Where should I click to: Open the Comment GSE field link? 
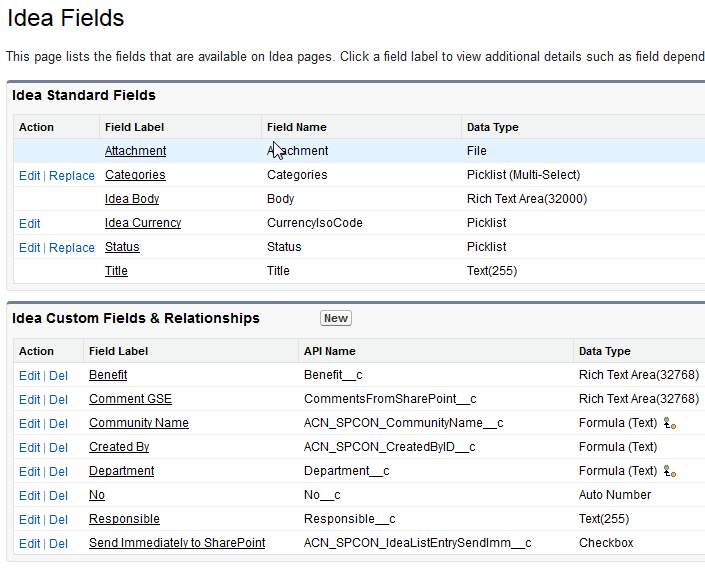coord(130,399)
